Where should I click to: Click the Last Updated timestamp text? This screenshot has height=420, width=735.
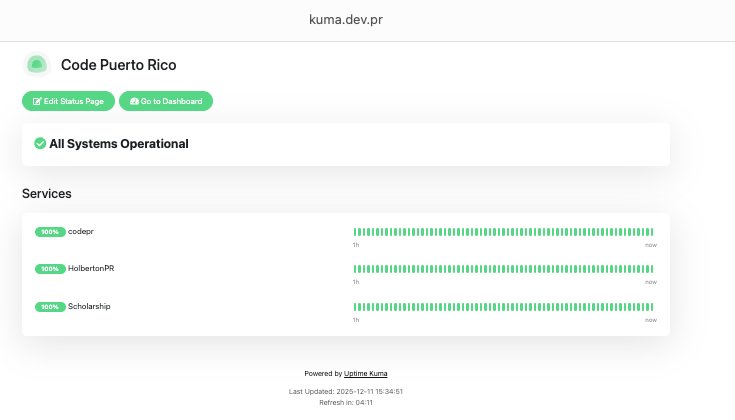tap(346, 391)
